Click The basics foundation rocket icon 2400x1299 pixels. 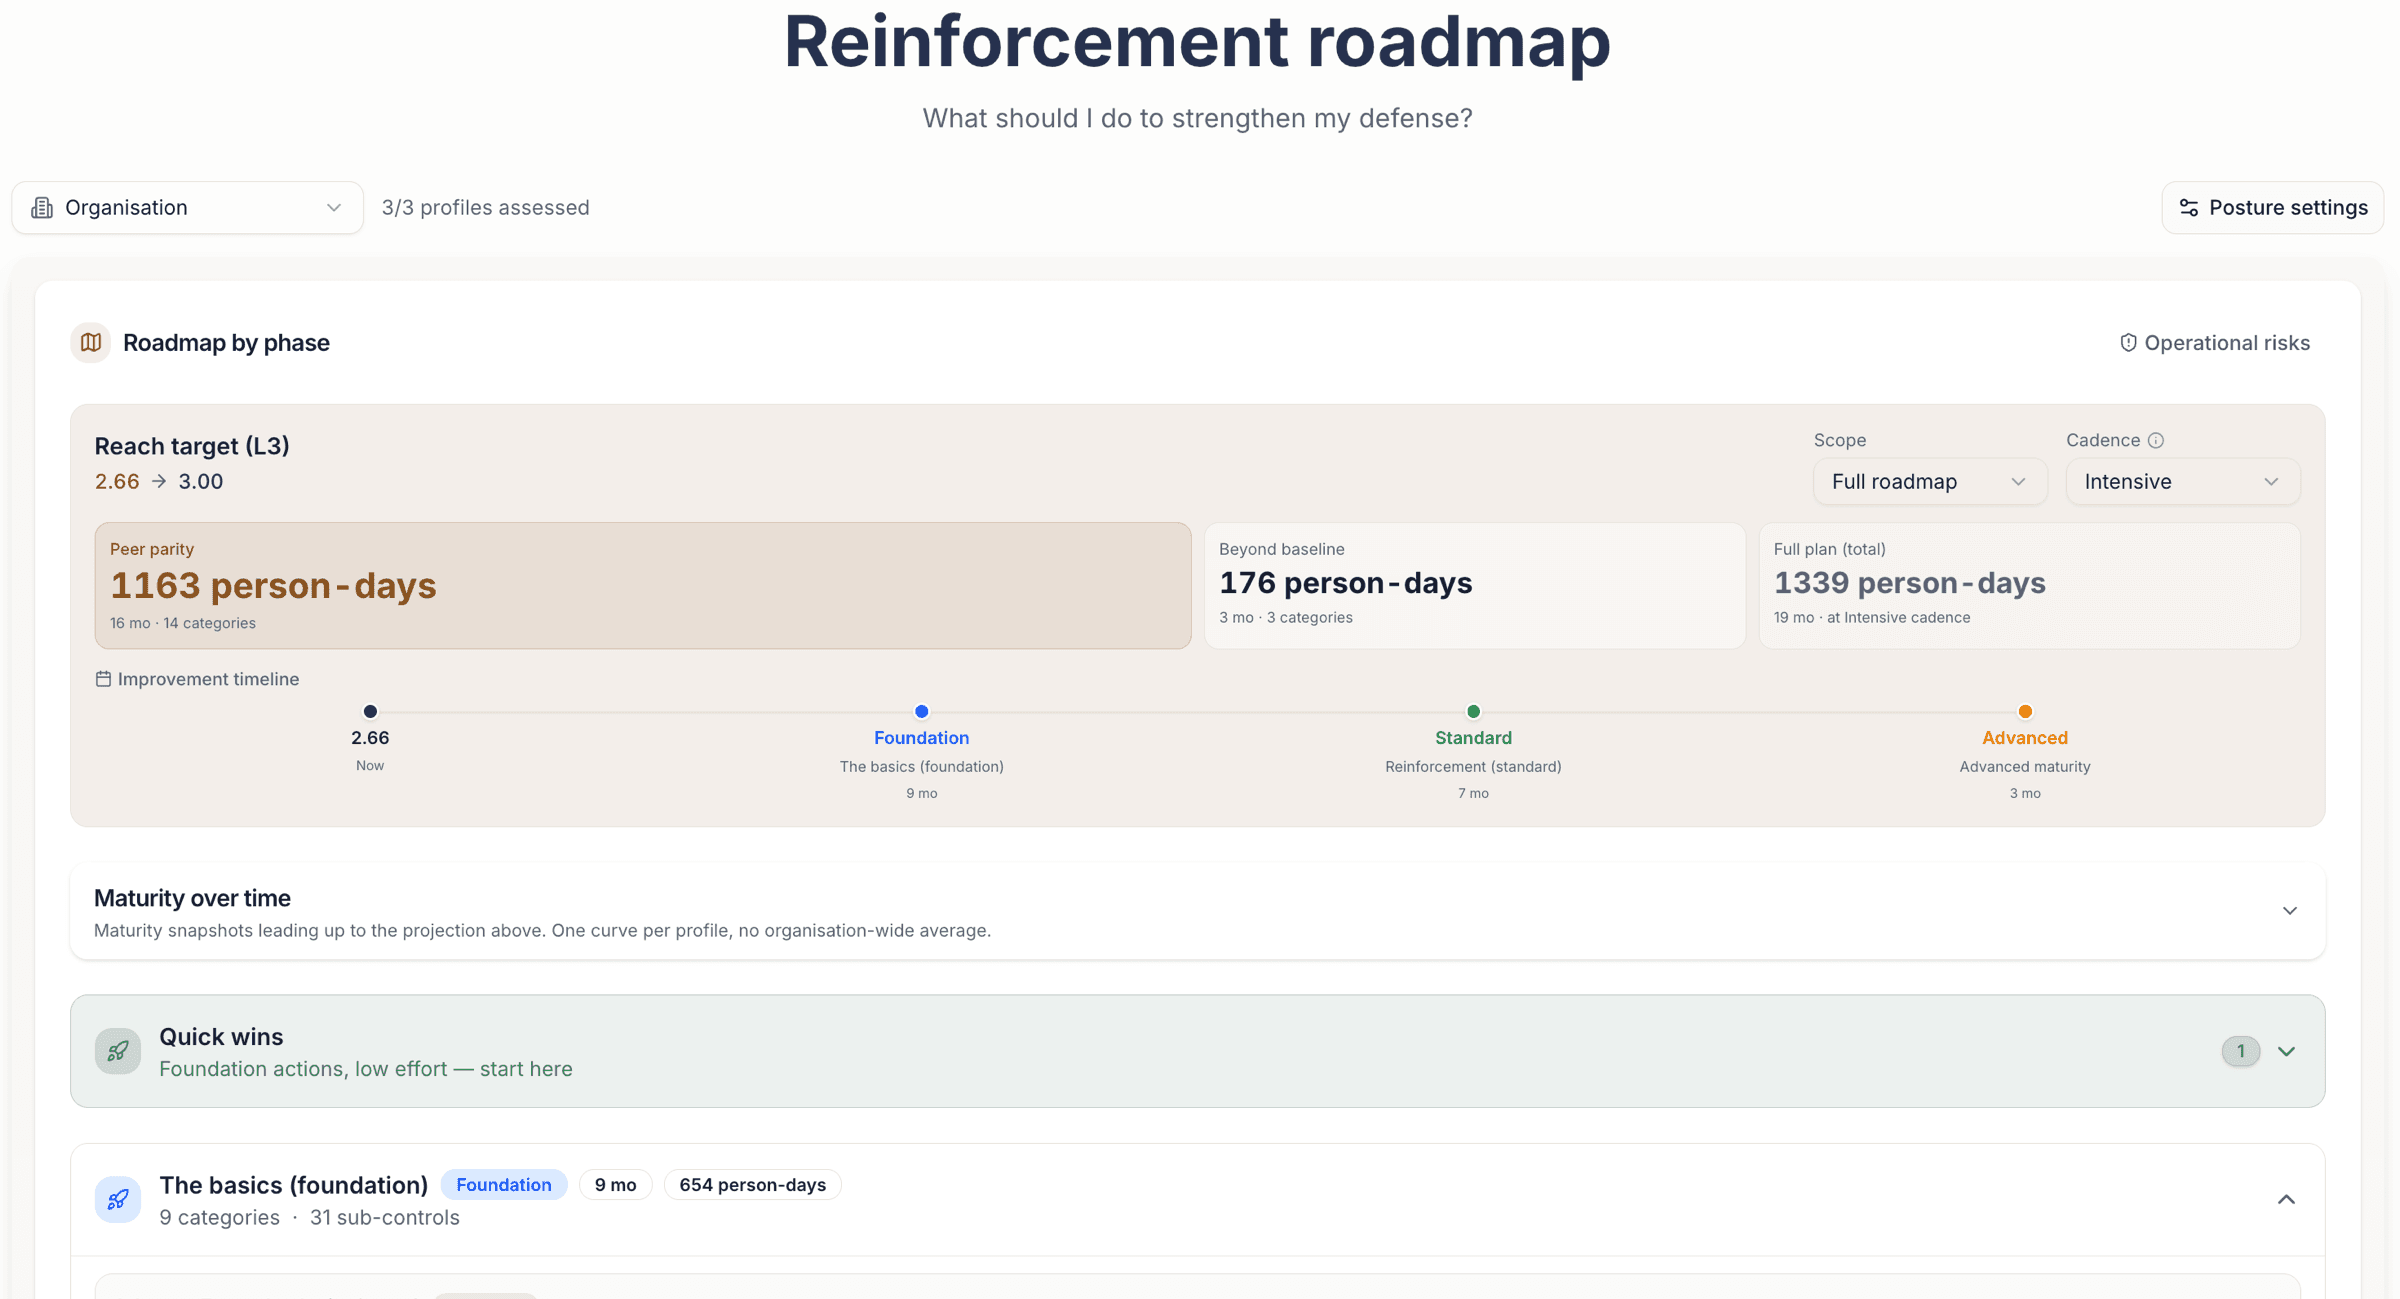[118, 1199]
